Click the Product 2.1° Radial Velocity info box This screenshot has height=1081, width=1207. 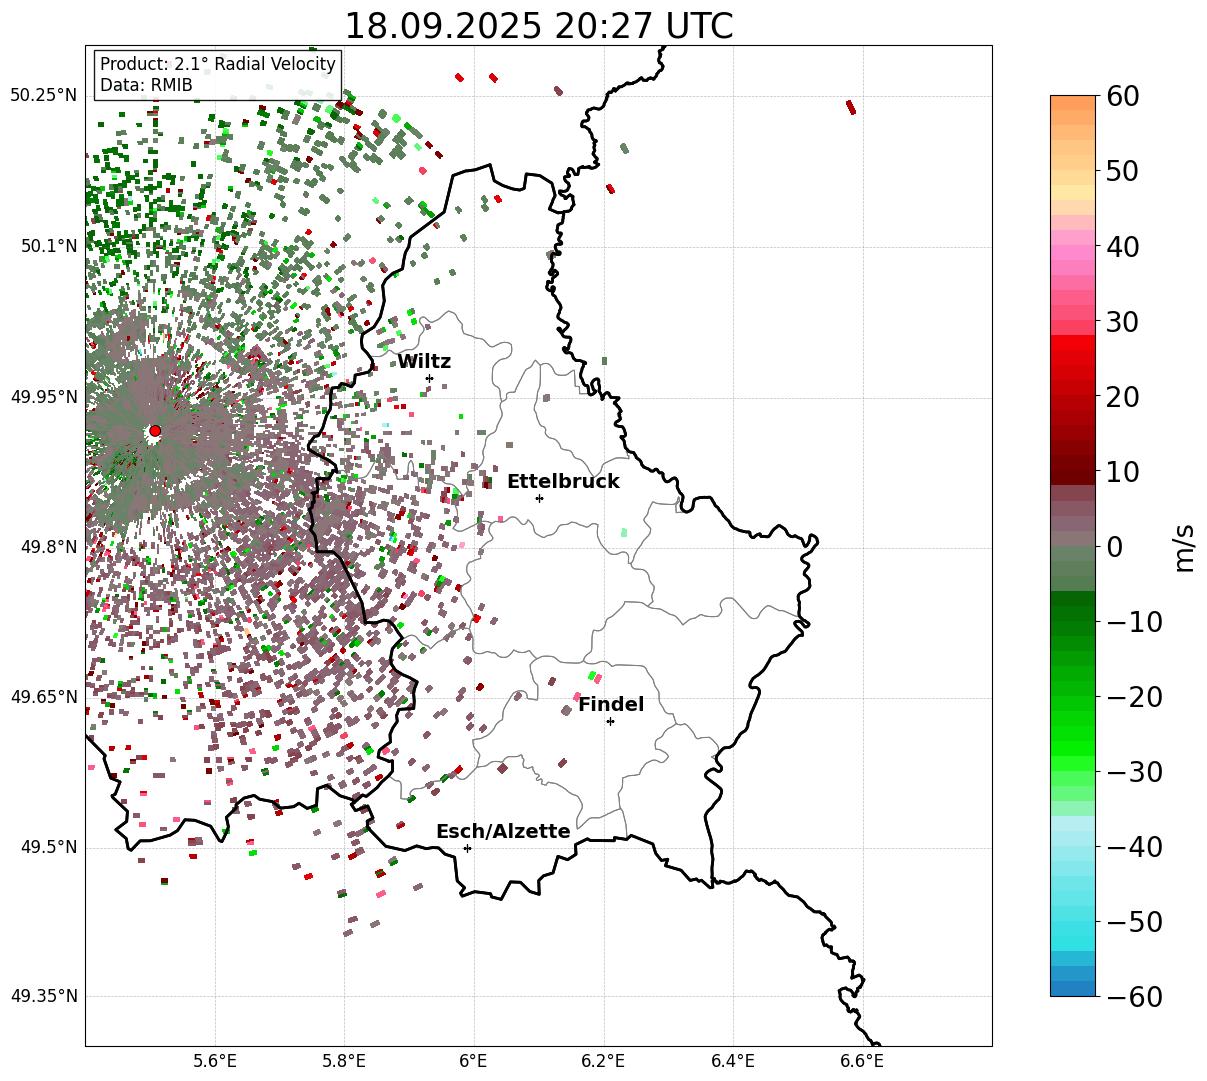coord(218,75)
